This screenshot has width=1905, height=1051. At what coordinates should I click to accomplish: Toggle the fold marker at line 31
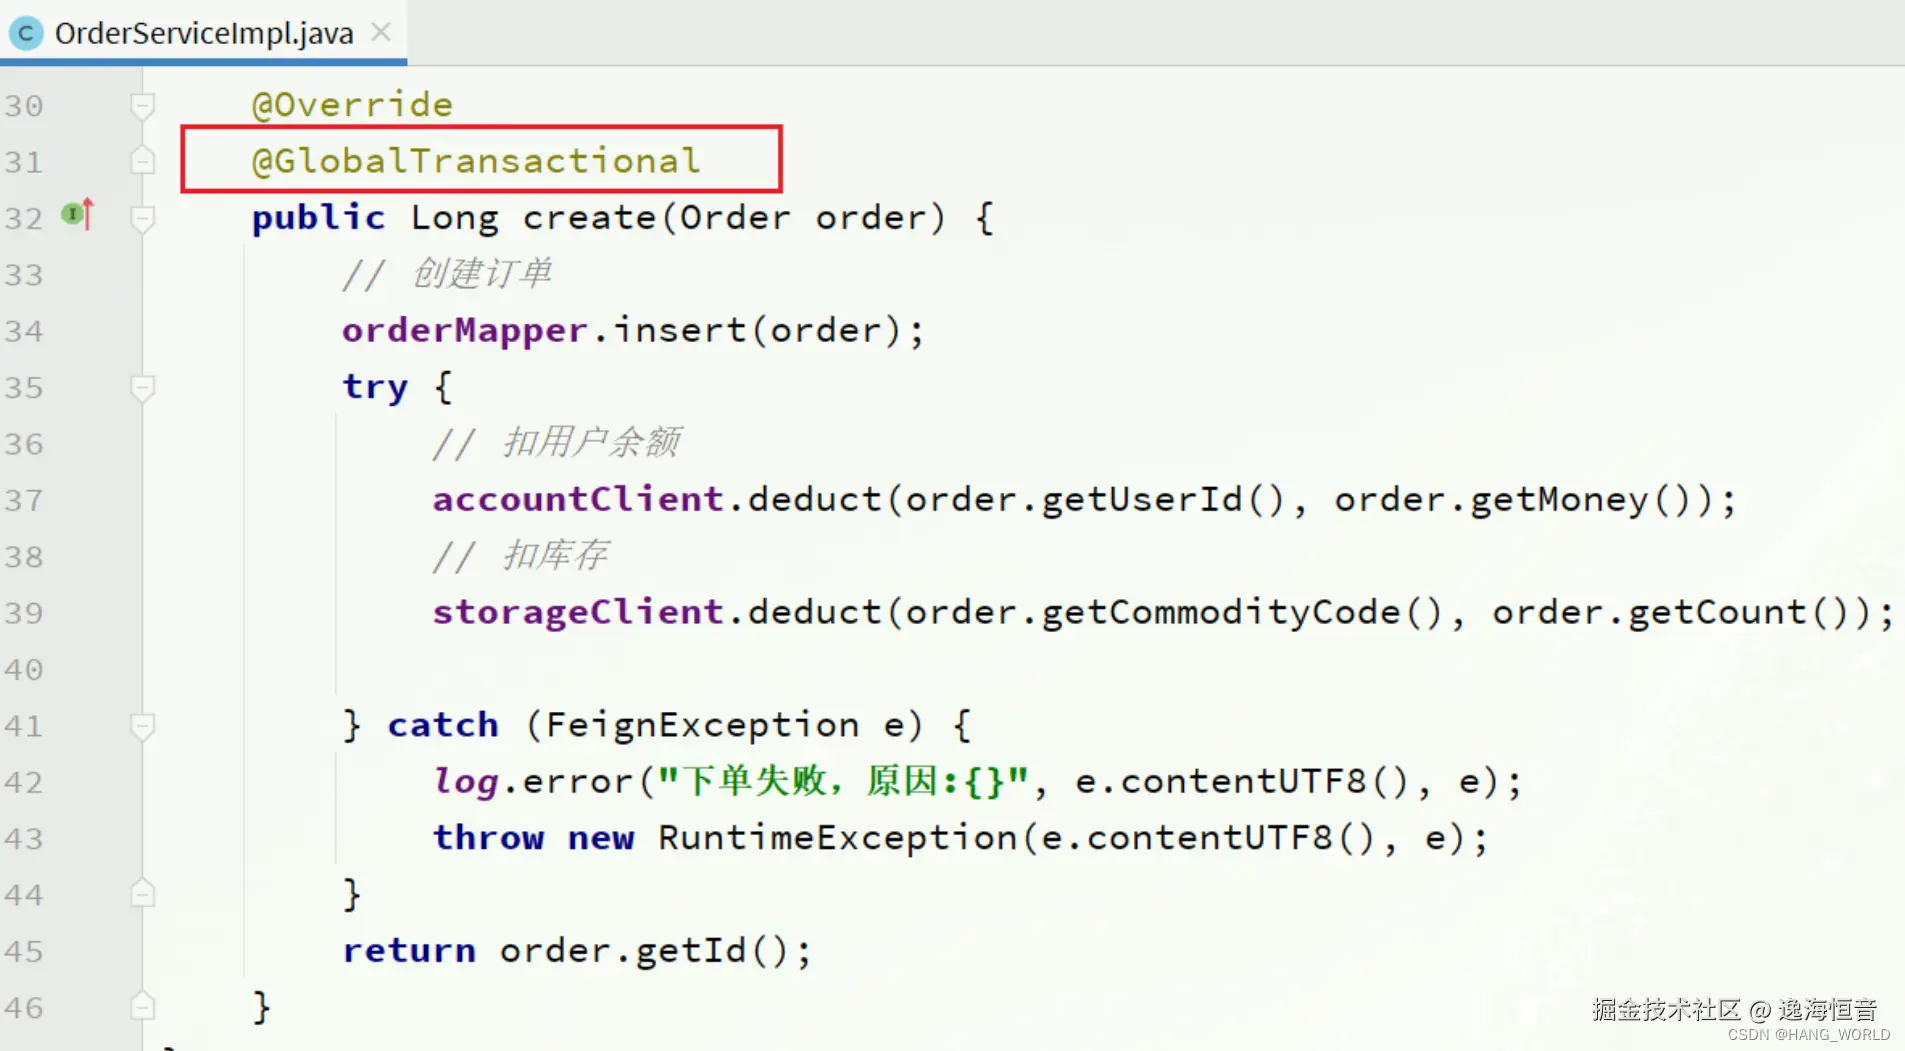[x=143, y=161]
